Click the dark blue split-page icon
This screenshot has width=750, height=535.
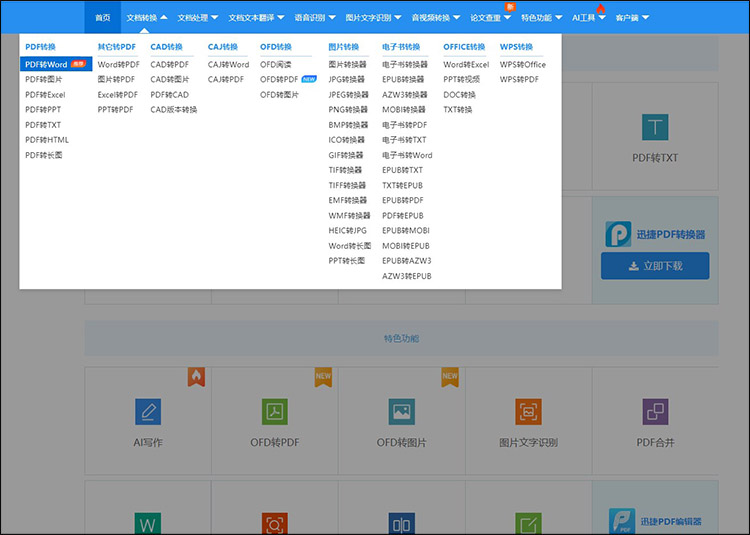(x=401, y=524)
